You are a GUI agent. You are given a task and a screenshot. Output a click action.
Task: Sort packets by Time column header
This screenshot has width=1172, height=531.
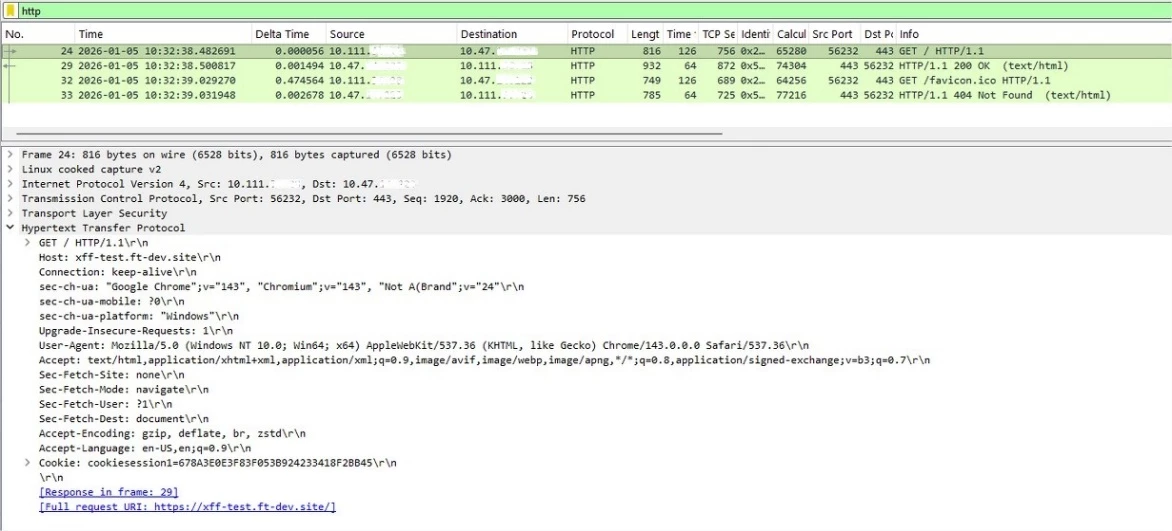163,34
